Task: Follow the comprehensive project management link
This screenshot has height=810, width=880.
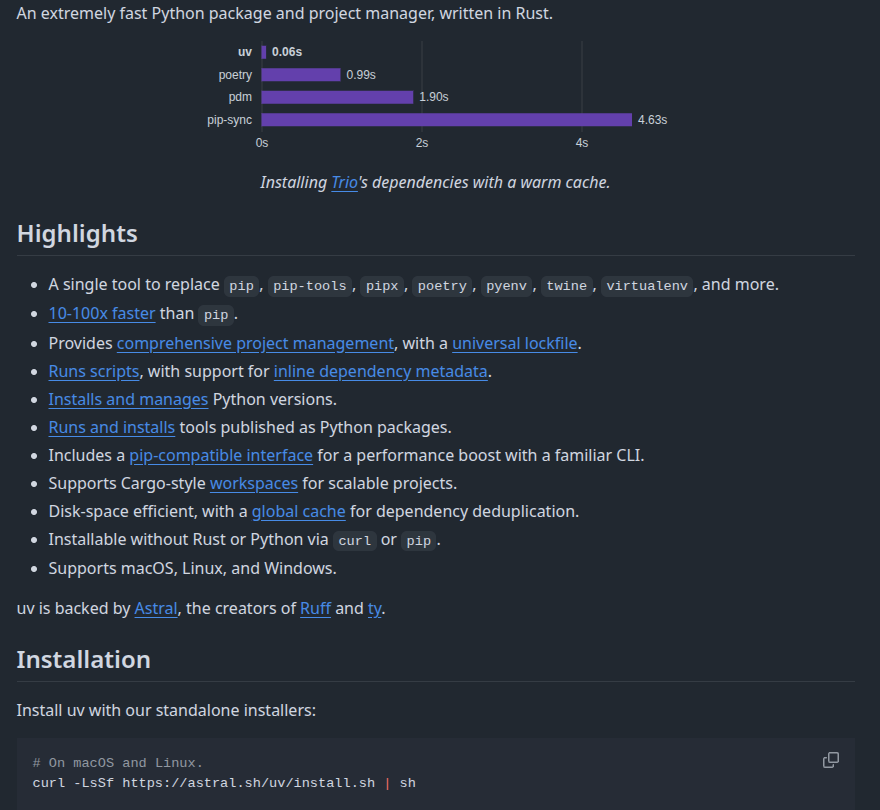Action: pyautogui.click(x=255, y=343)
